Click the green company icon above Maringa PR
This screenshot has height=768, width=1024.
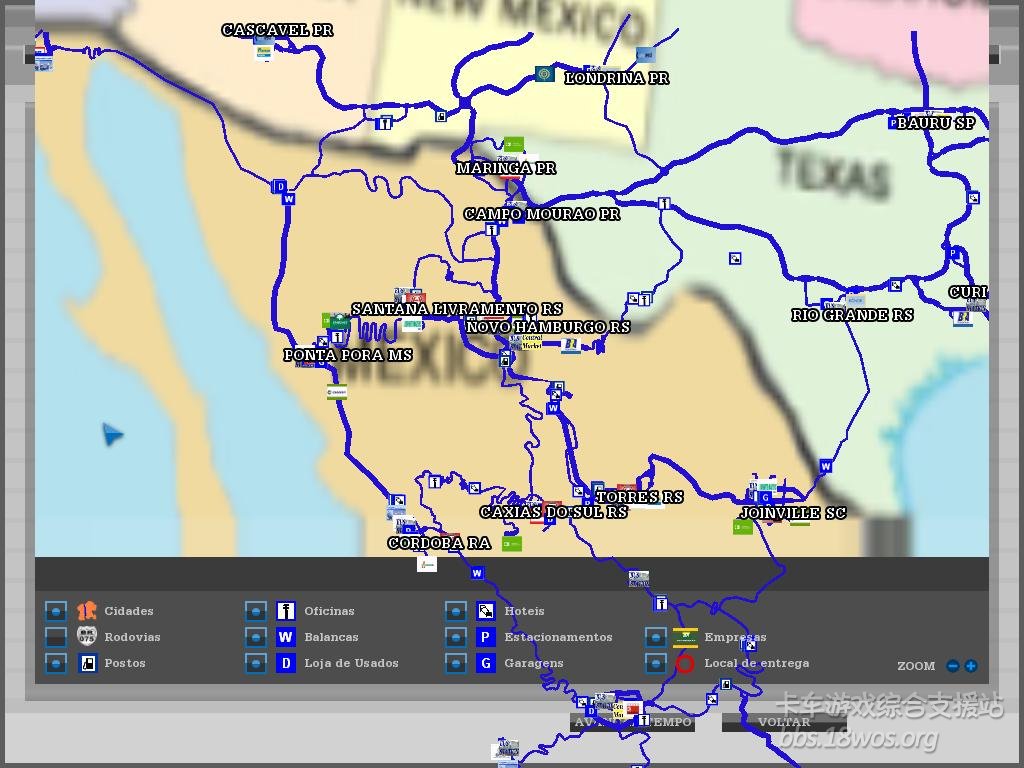(x=513, y=144)
